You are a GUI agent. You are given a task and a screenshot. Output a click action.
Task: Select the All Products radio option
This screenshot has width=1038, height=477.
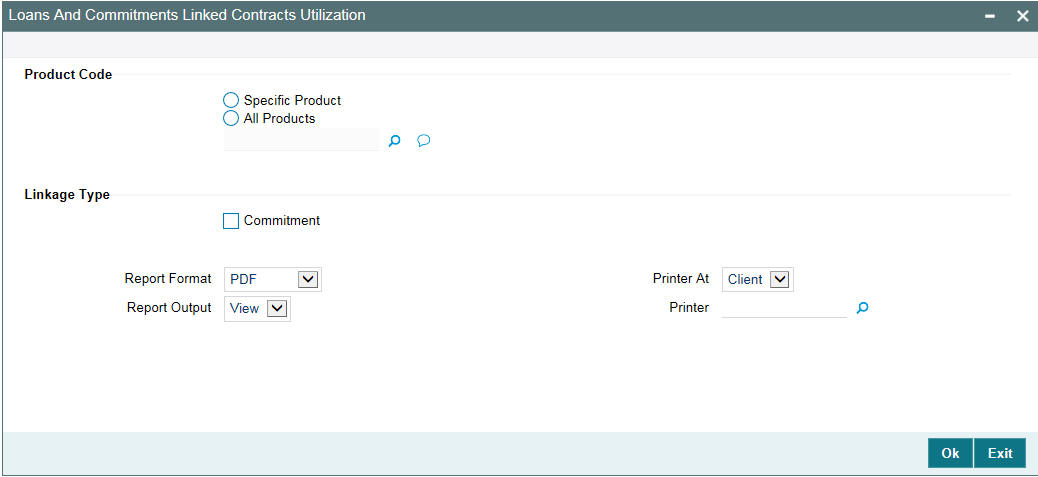tap(230, 118)
